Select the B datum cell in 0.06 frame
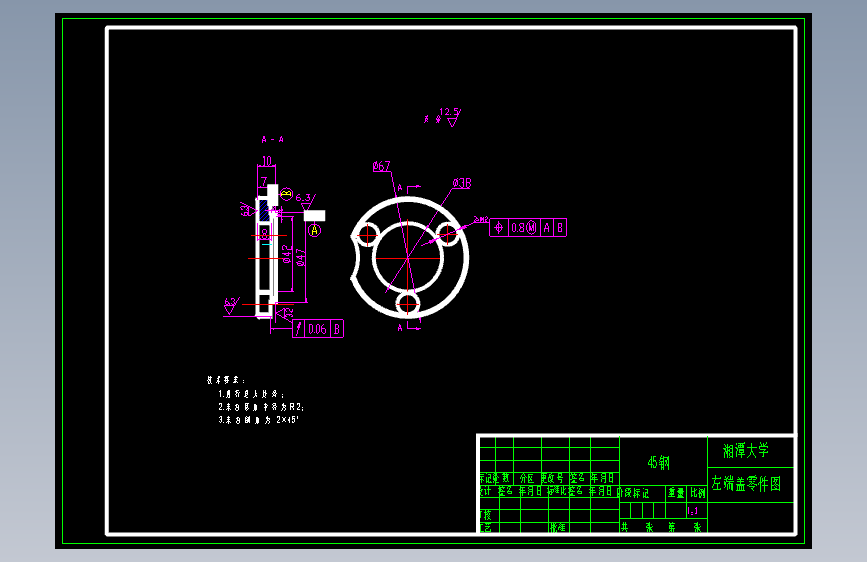This screenshot has width=867, height=562. tap(337, 329)
